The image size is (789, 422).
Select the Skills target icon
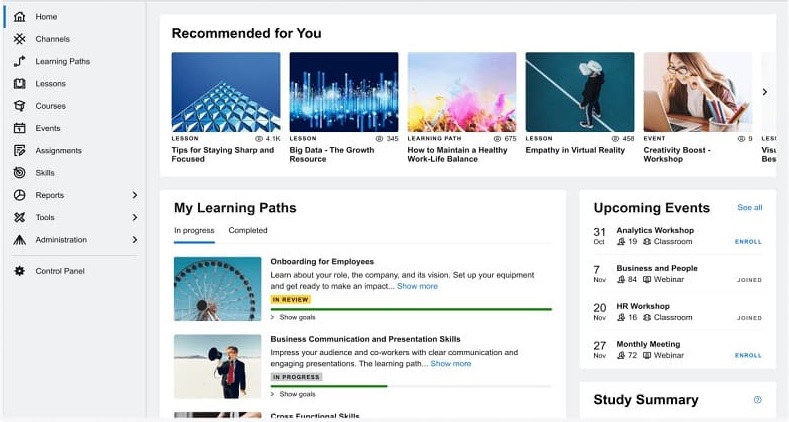point(19,173)
